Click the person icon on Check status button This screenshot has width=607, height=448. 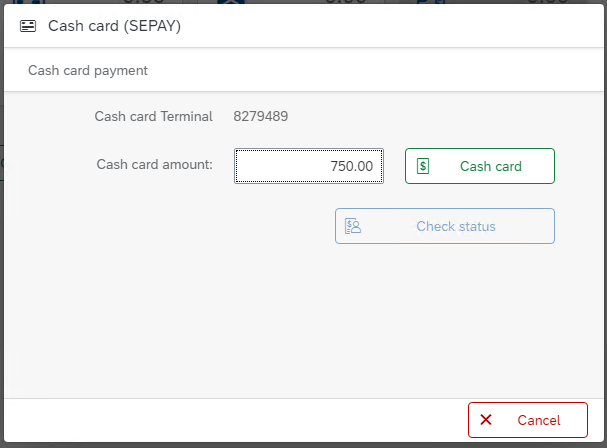coord(353,226)
